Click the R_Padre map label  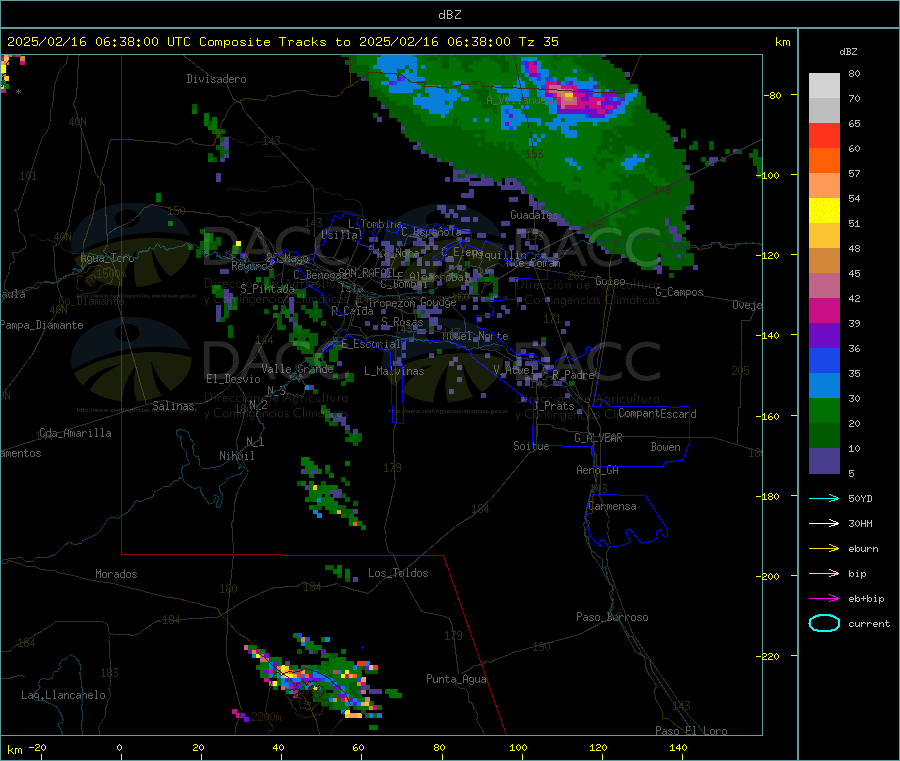coord(573,375)
